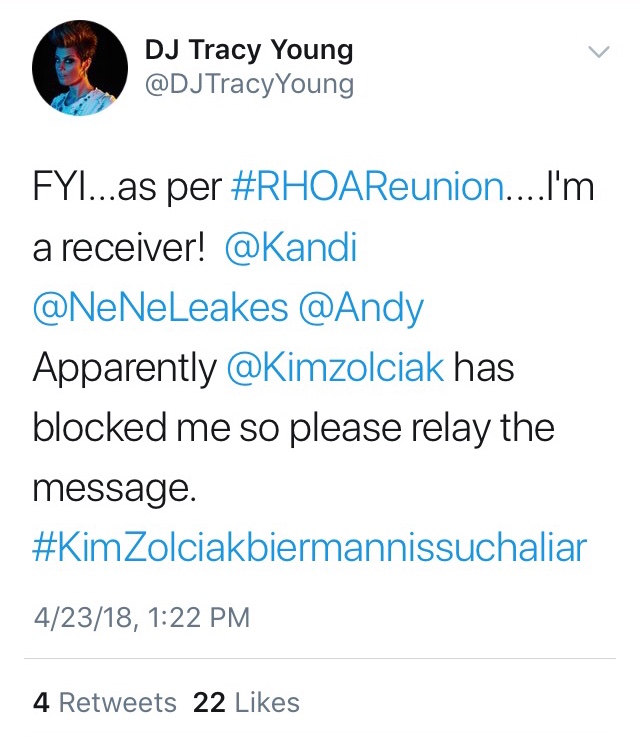
Task: Click the display name DJ Tracy Young
Action: (249, 51)
